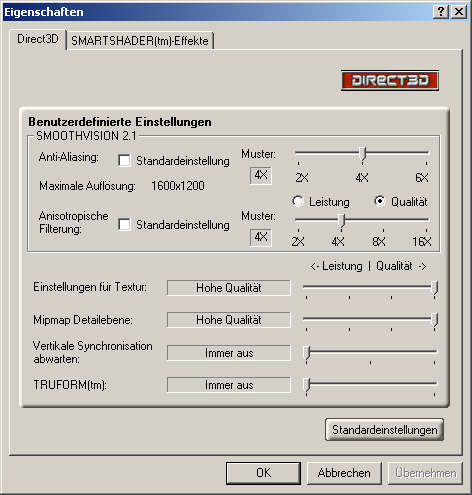
Task: Click the Anisotropic 4X value box
Action: tap(261, 237)
